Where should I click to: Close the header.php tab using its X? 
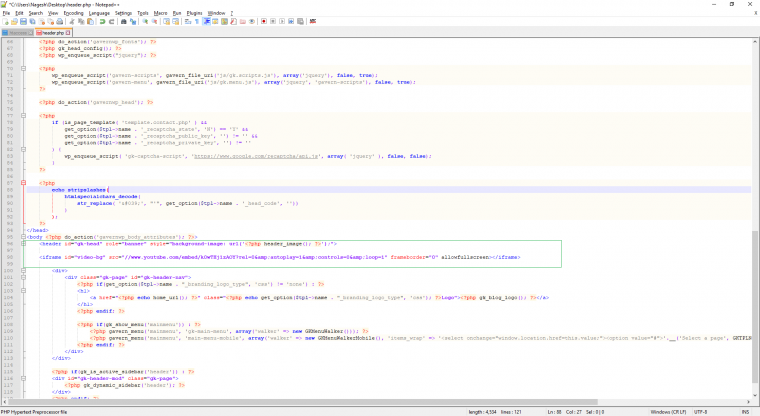pyautogui.click(x=69, y=32)
